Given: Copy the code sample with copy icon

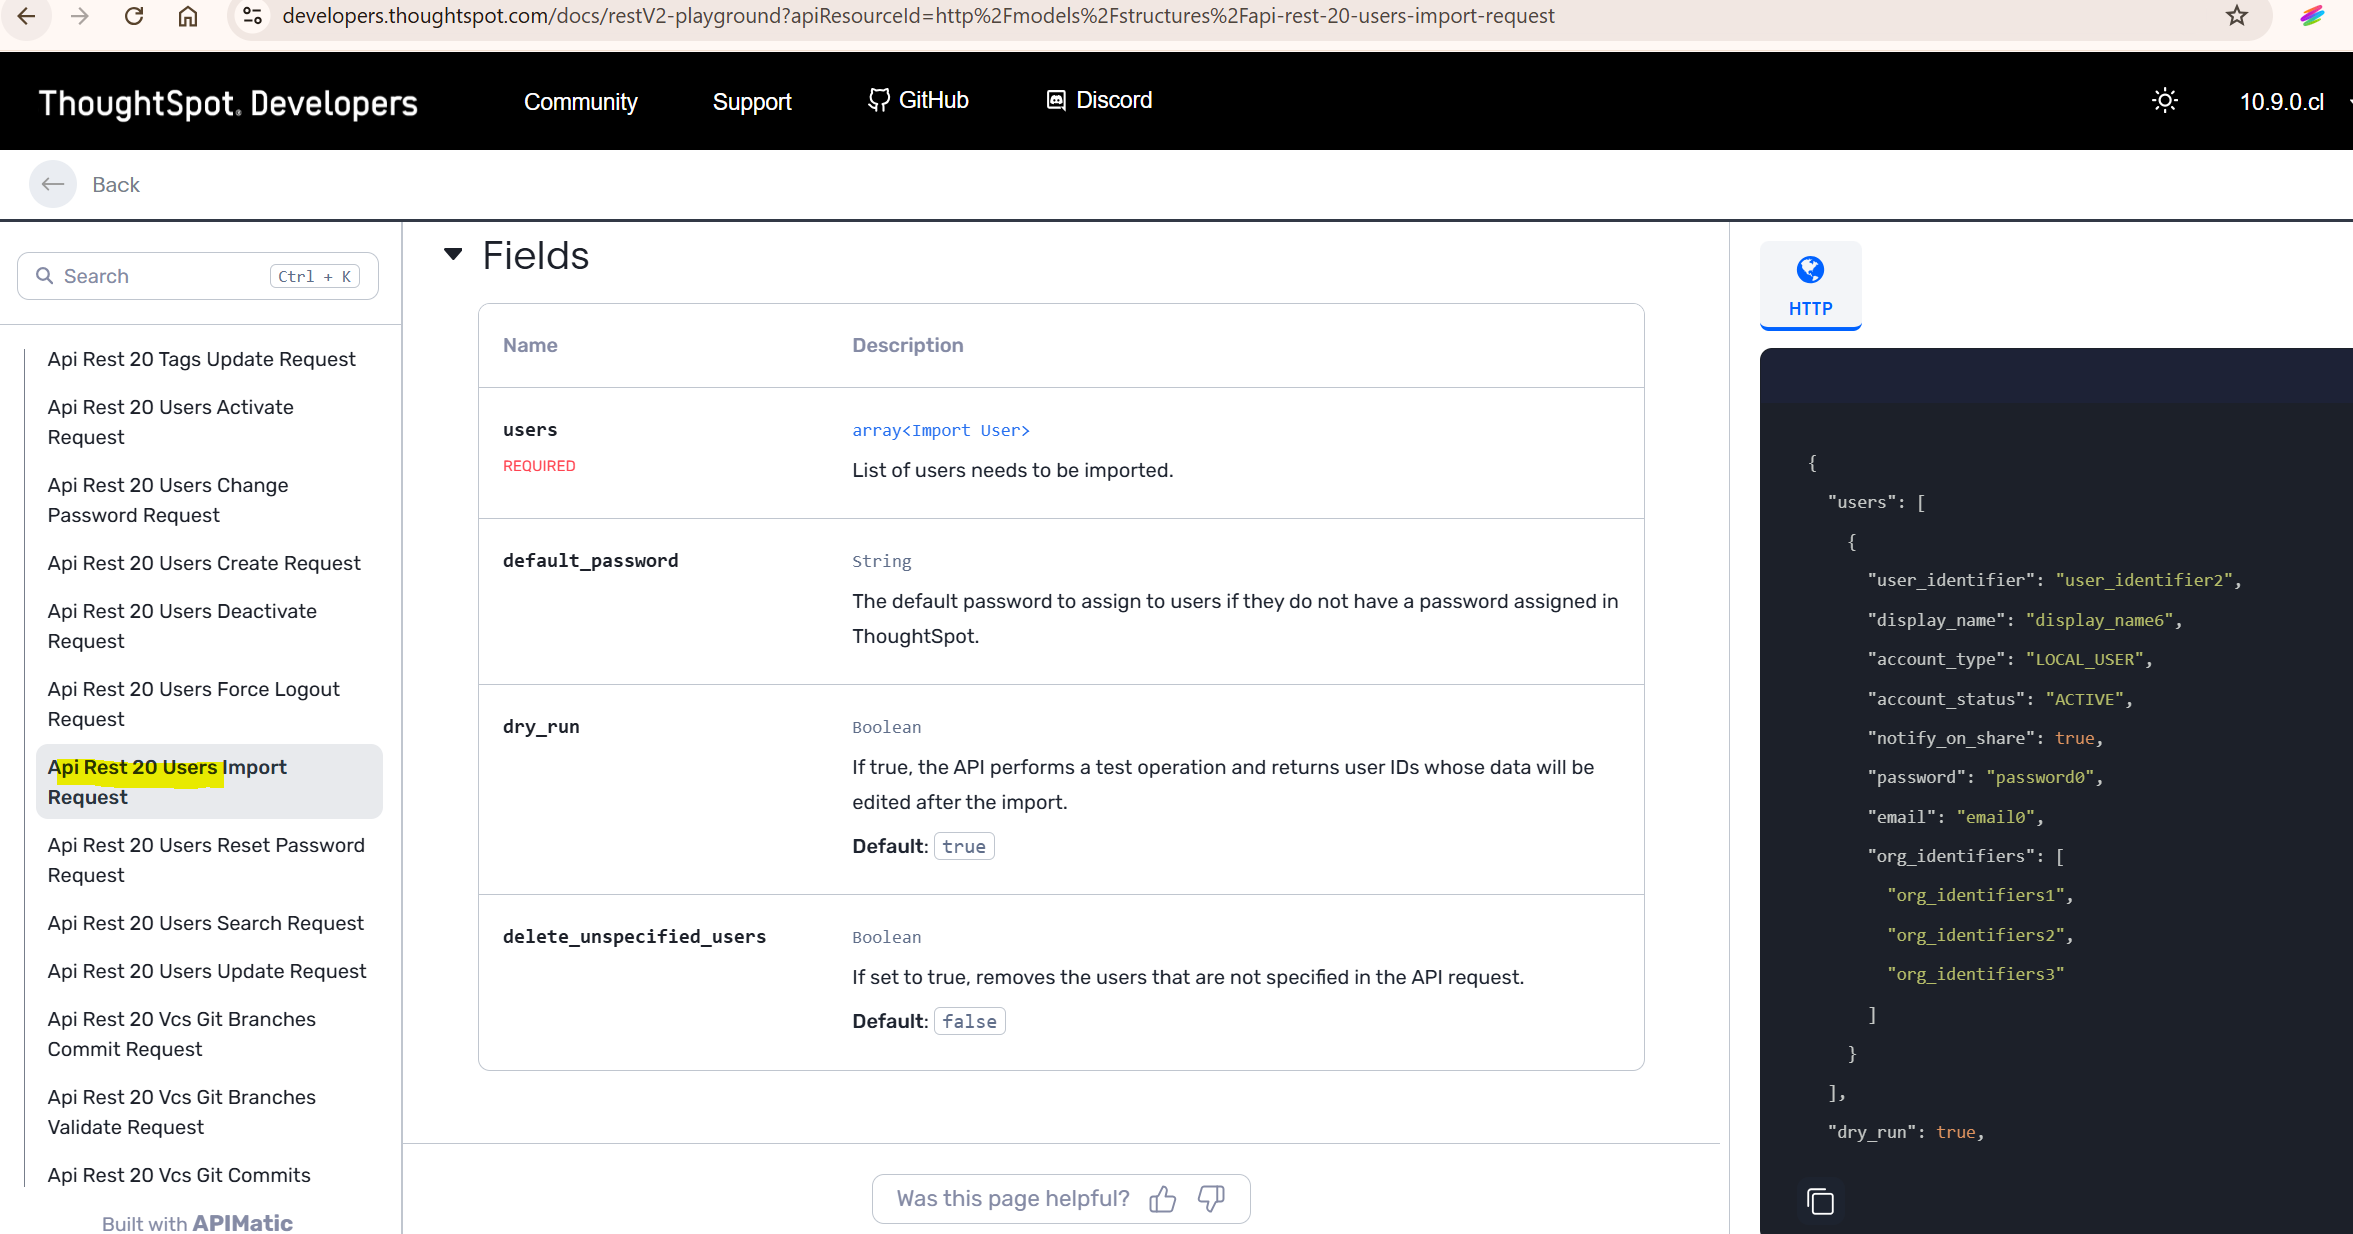Looking at the screenshot, I should click(1821, 1201).
